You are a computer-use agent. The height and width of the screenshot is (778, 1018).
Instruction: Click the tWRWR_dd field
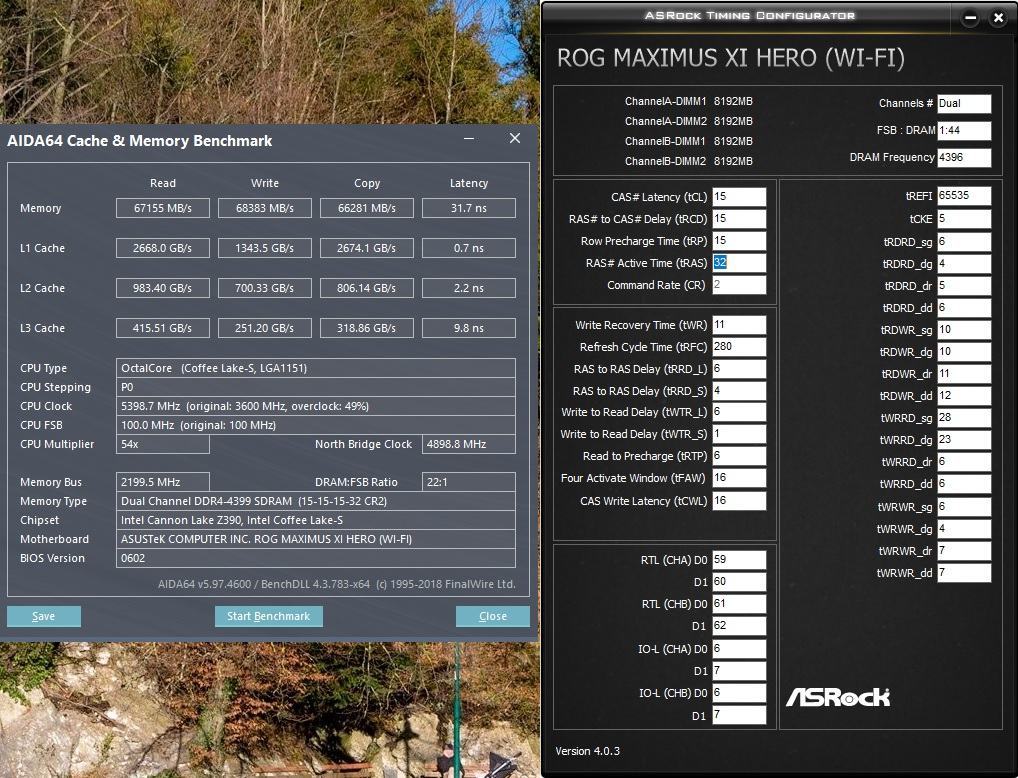click(964, 573)
